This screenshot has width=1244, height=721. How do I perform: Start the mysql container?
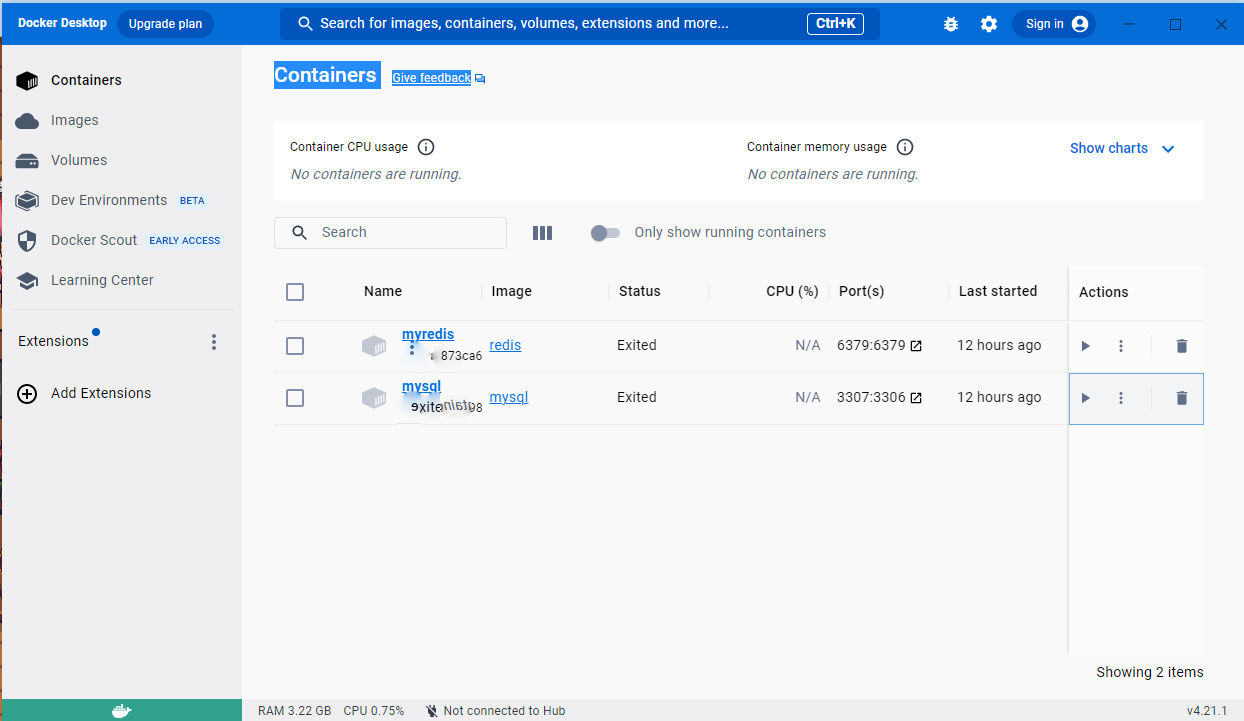tap(1086, 398)
